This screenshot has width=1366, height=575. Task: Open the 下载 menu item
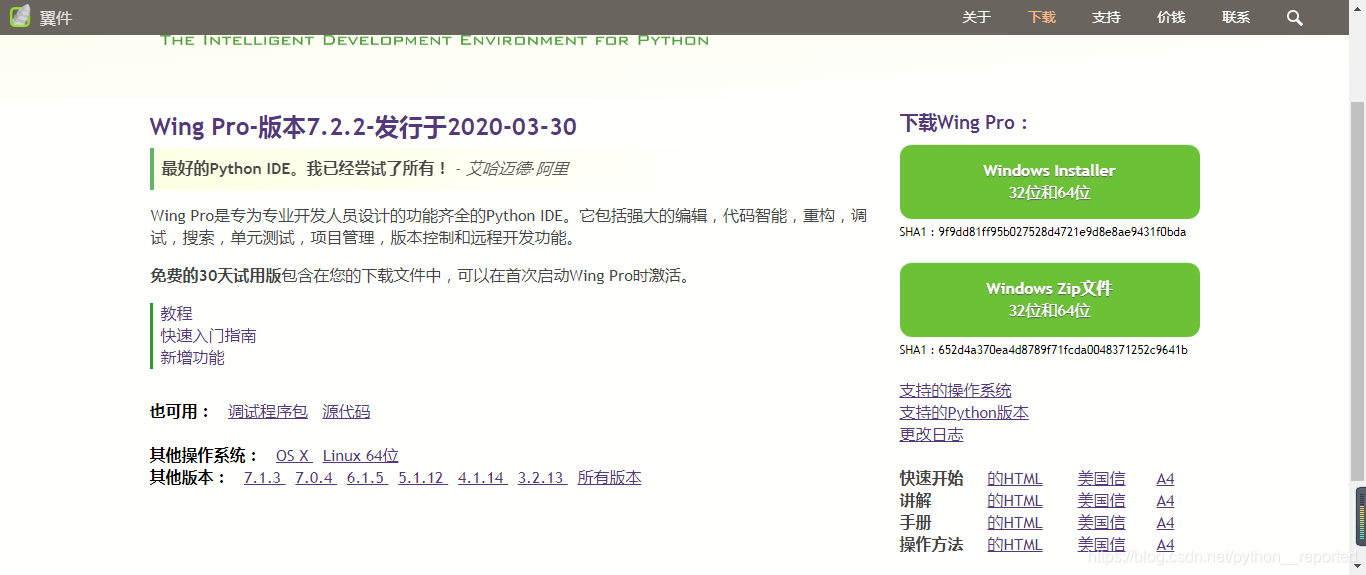pyautogui.click(x=1041, y=17)
